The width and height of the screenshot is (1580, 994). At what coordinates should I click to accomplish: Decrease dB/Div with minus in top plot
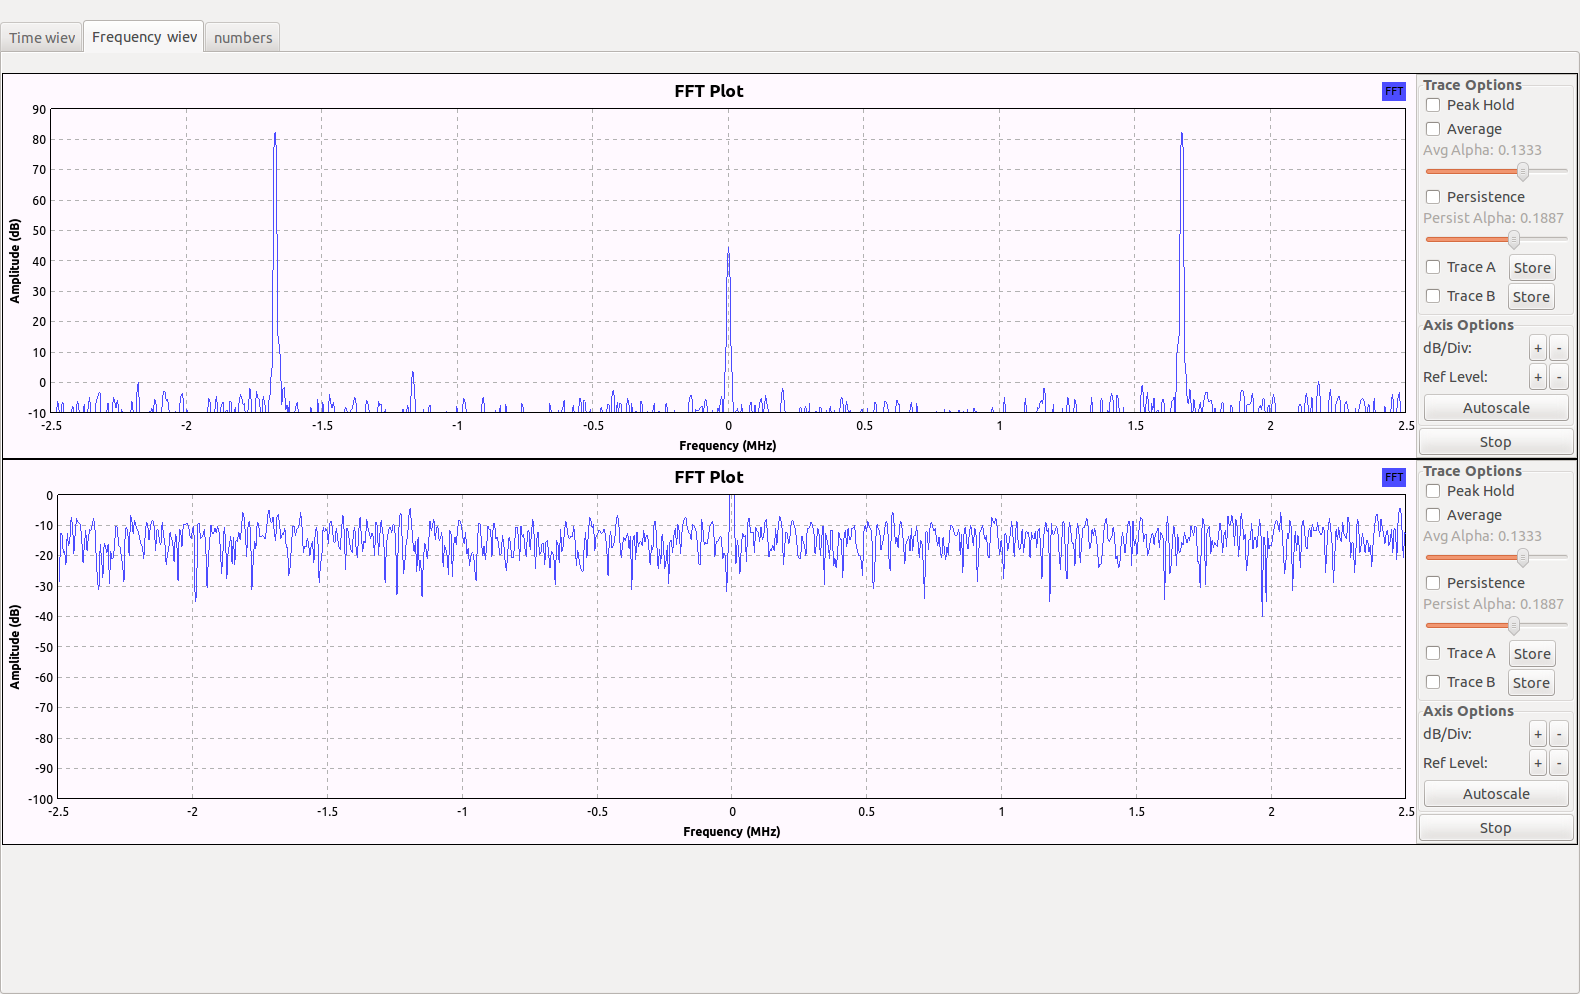pos(1558,348)
